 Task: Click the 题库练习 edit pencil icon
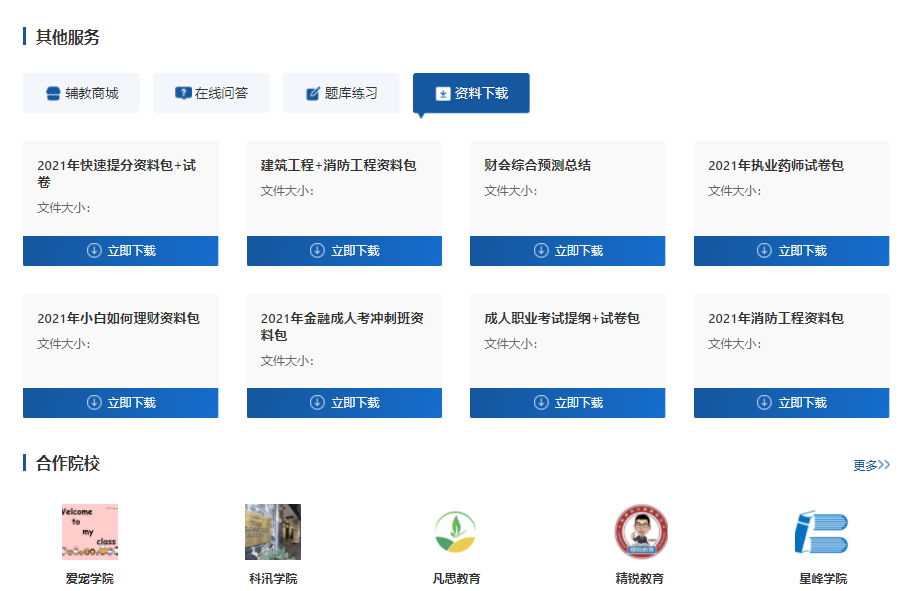coord(313,93)
